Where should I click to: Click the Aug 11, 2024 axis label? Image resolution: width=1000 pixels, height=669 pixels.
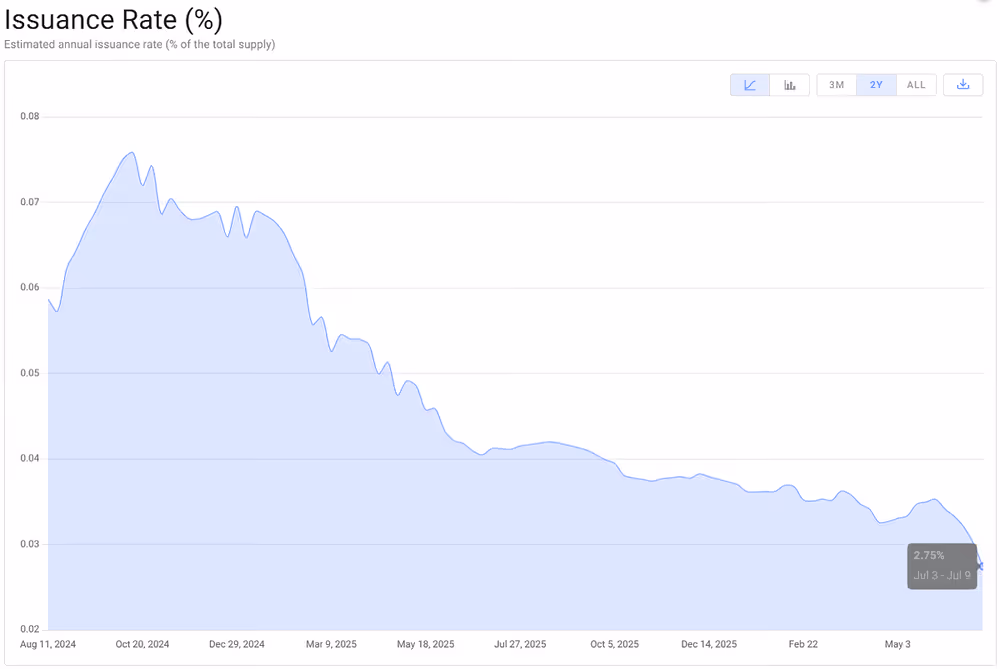[48, 644]
